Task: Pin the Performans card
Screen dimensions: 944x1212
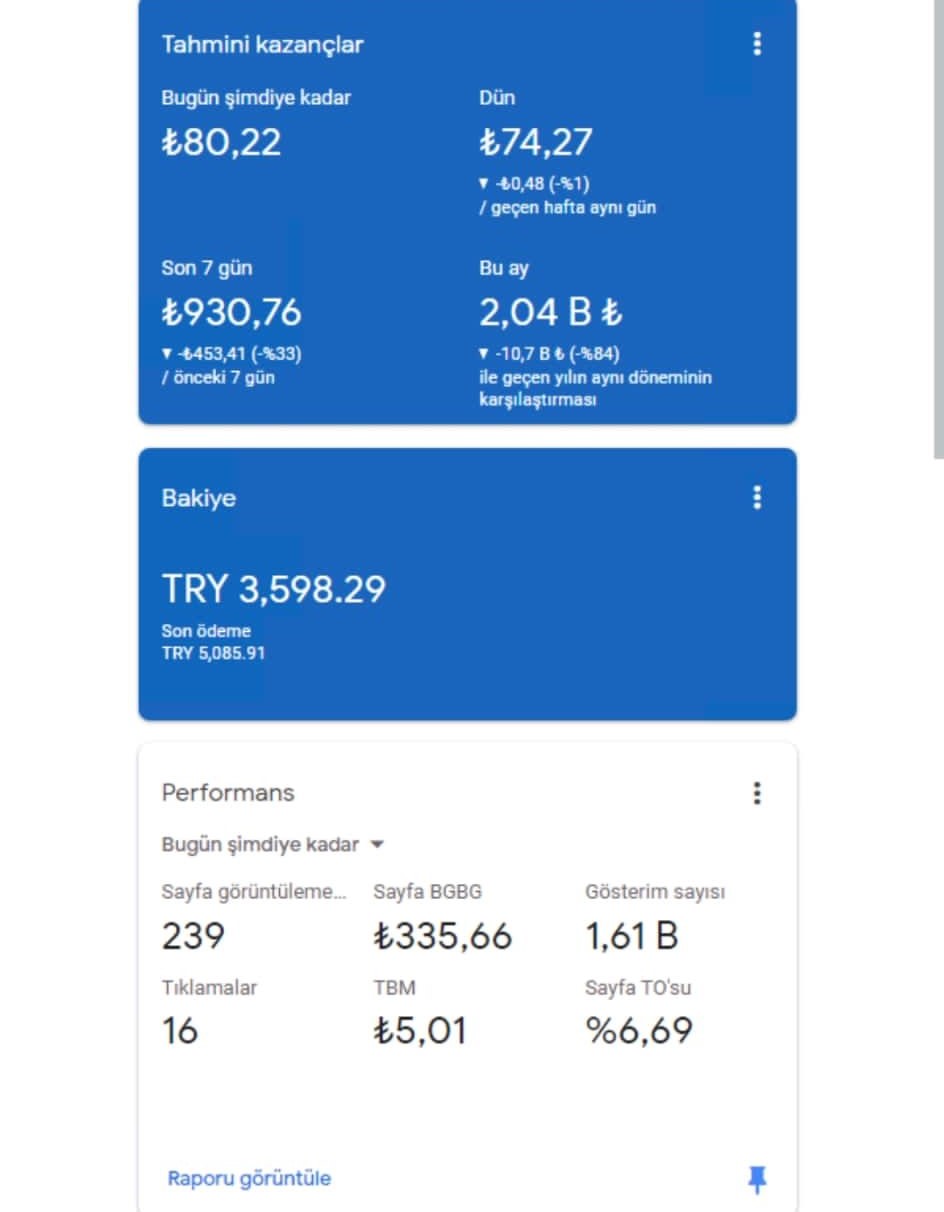Action: pyautogui.click(x=757, y=1180)
